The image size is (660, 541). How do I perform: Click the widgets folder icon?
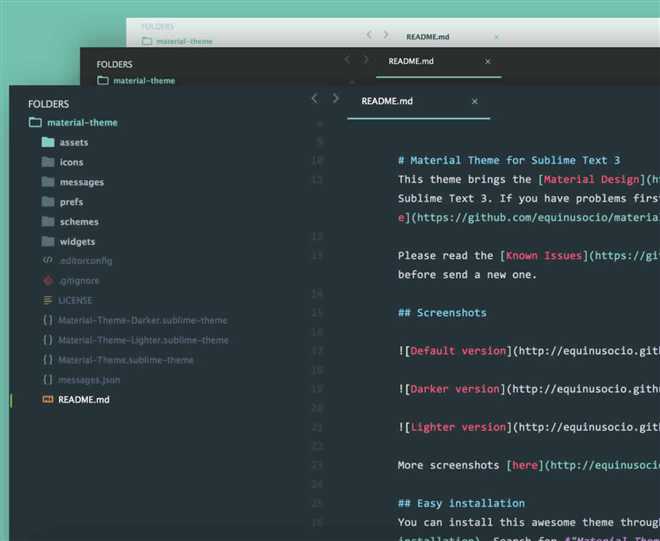tap(48, 241)
